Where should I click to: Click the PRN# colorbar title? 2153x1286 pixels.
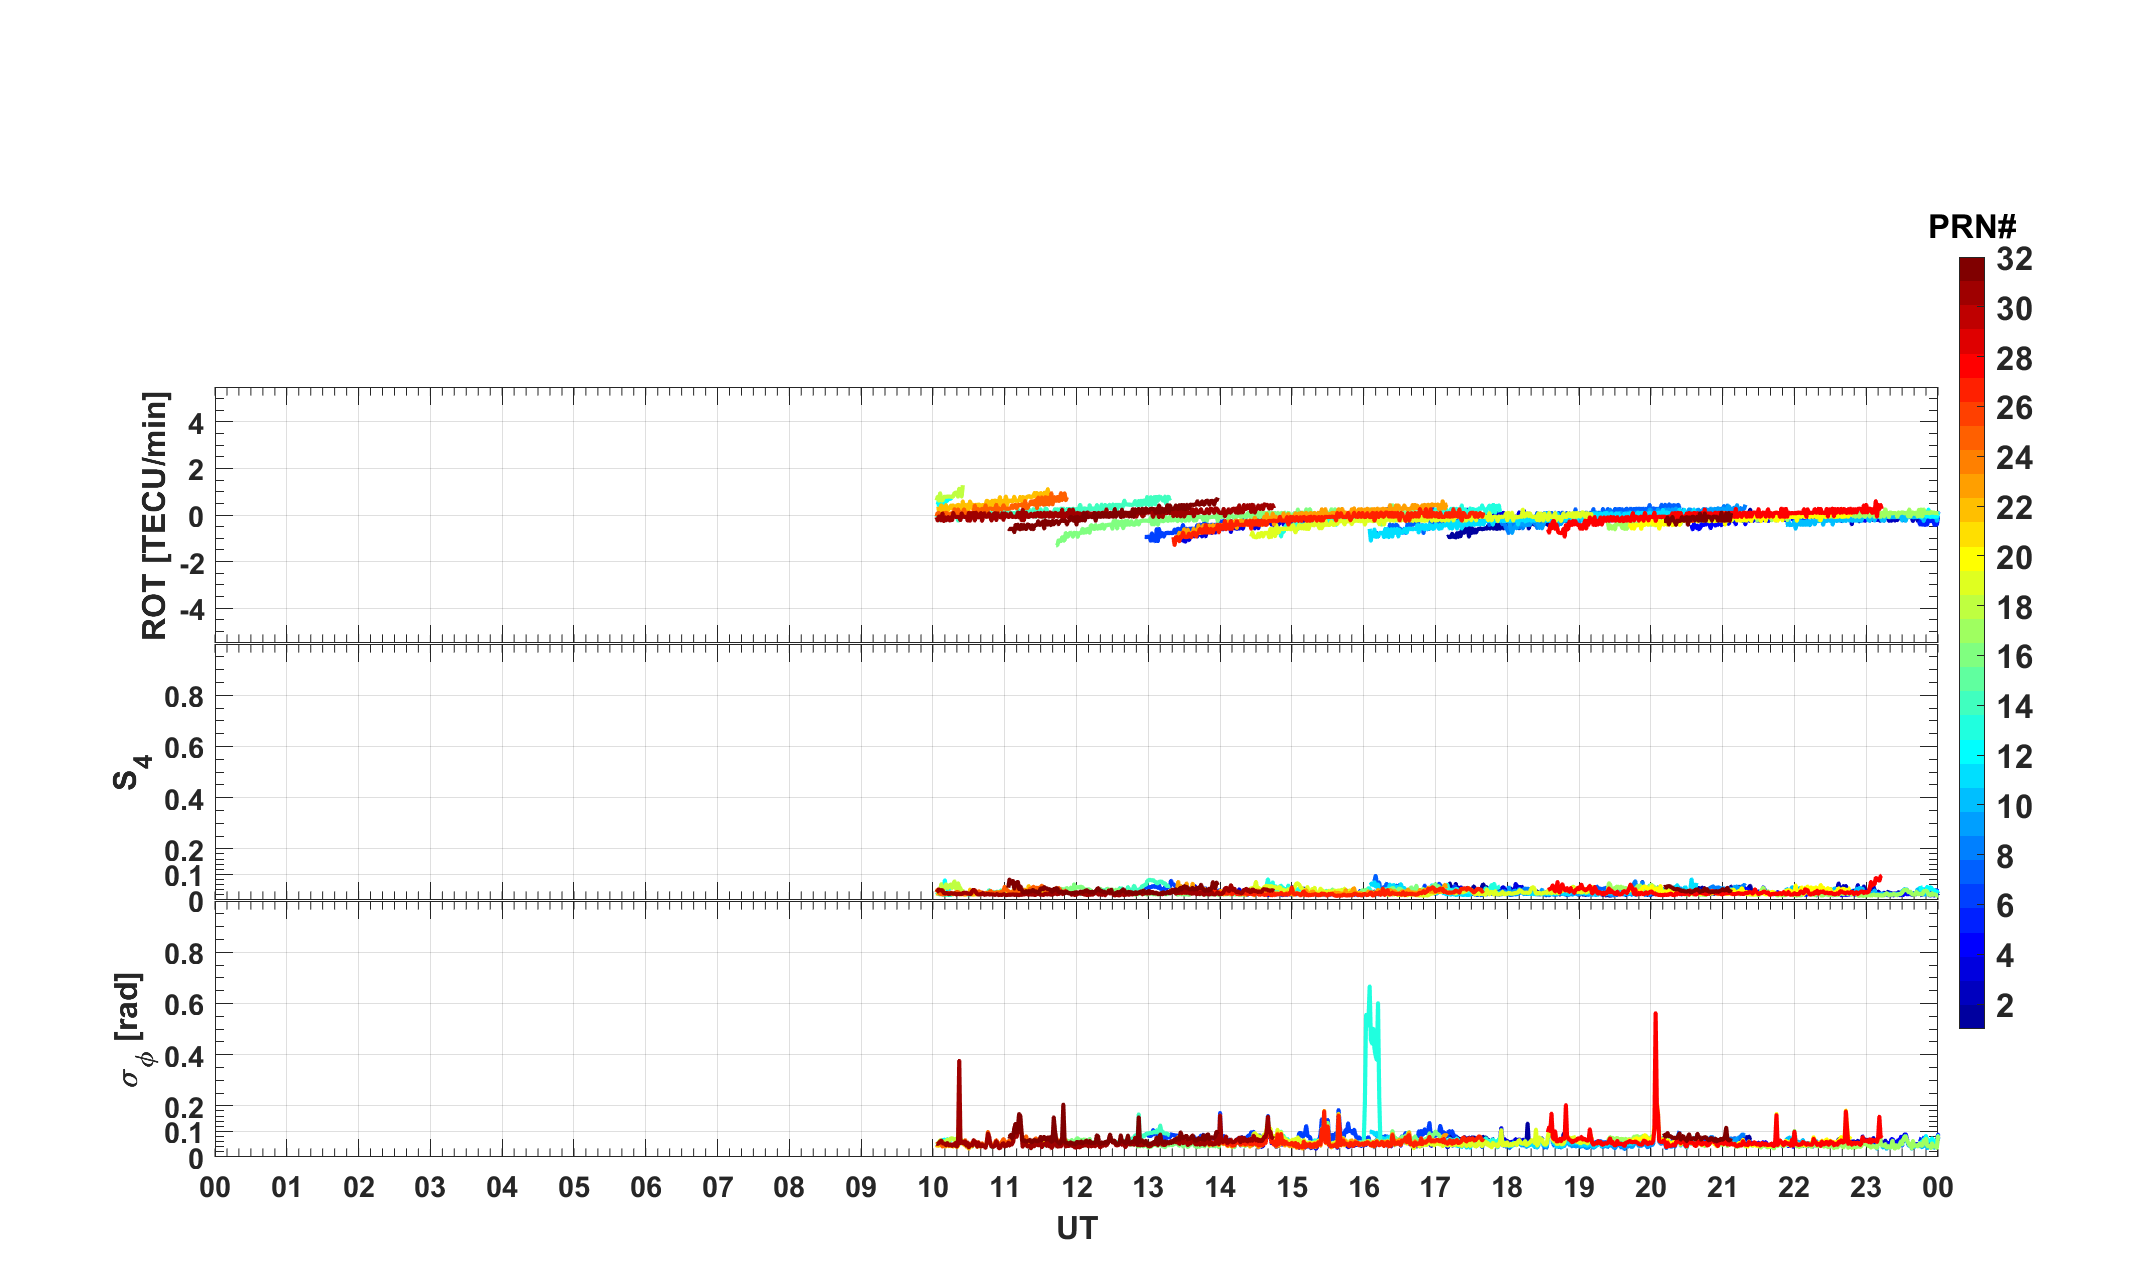click(1971, 227)
